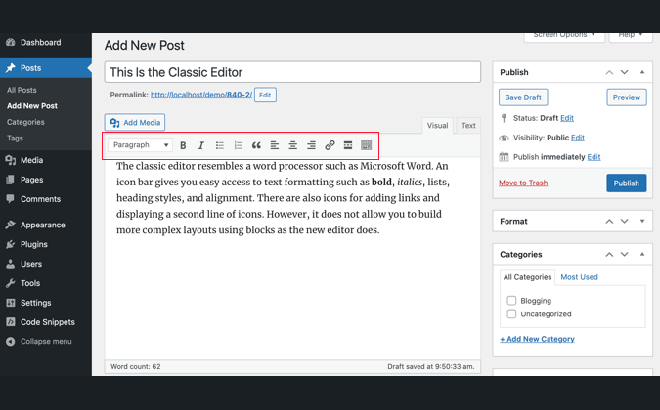Center align the text
This screenshot has height=410, width=660.
293,145
